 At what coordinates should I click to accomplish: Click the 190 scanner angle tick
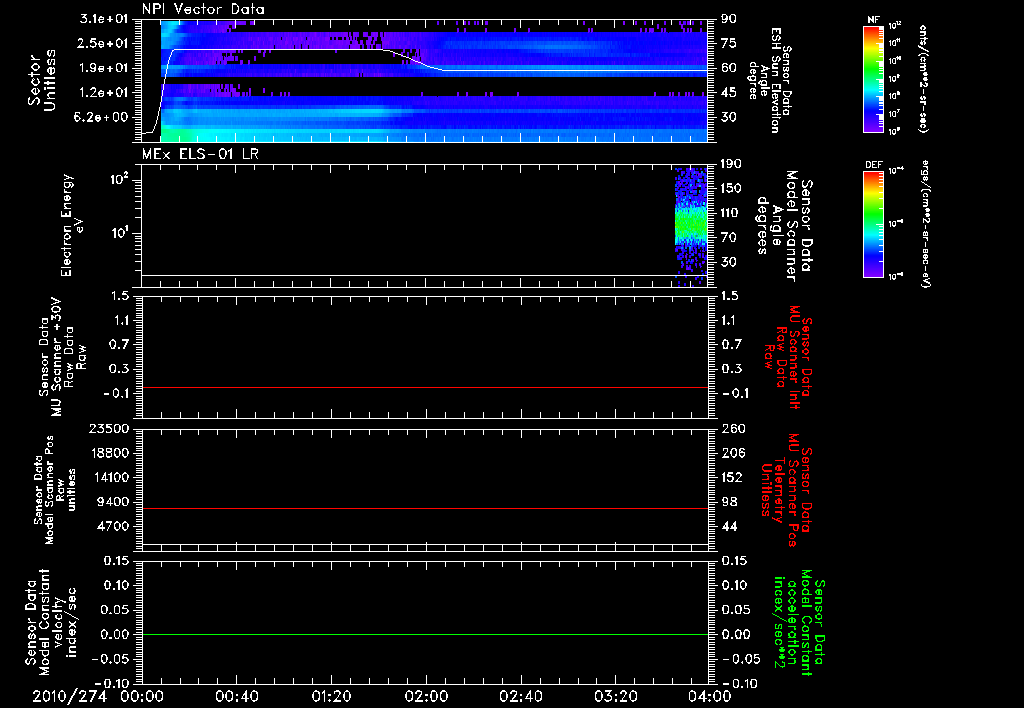pyautogui.click(x=731, y=164)
